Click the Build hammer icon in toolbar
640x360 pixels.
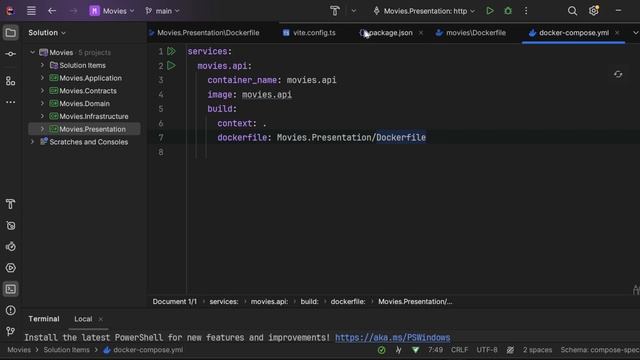pyautogui.click(x=335, y=11)
